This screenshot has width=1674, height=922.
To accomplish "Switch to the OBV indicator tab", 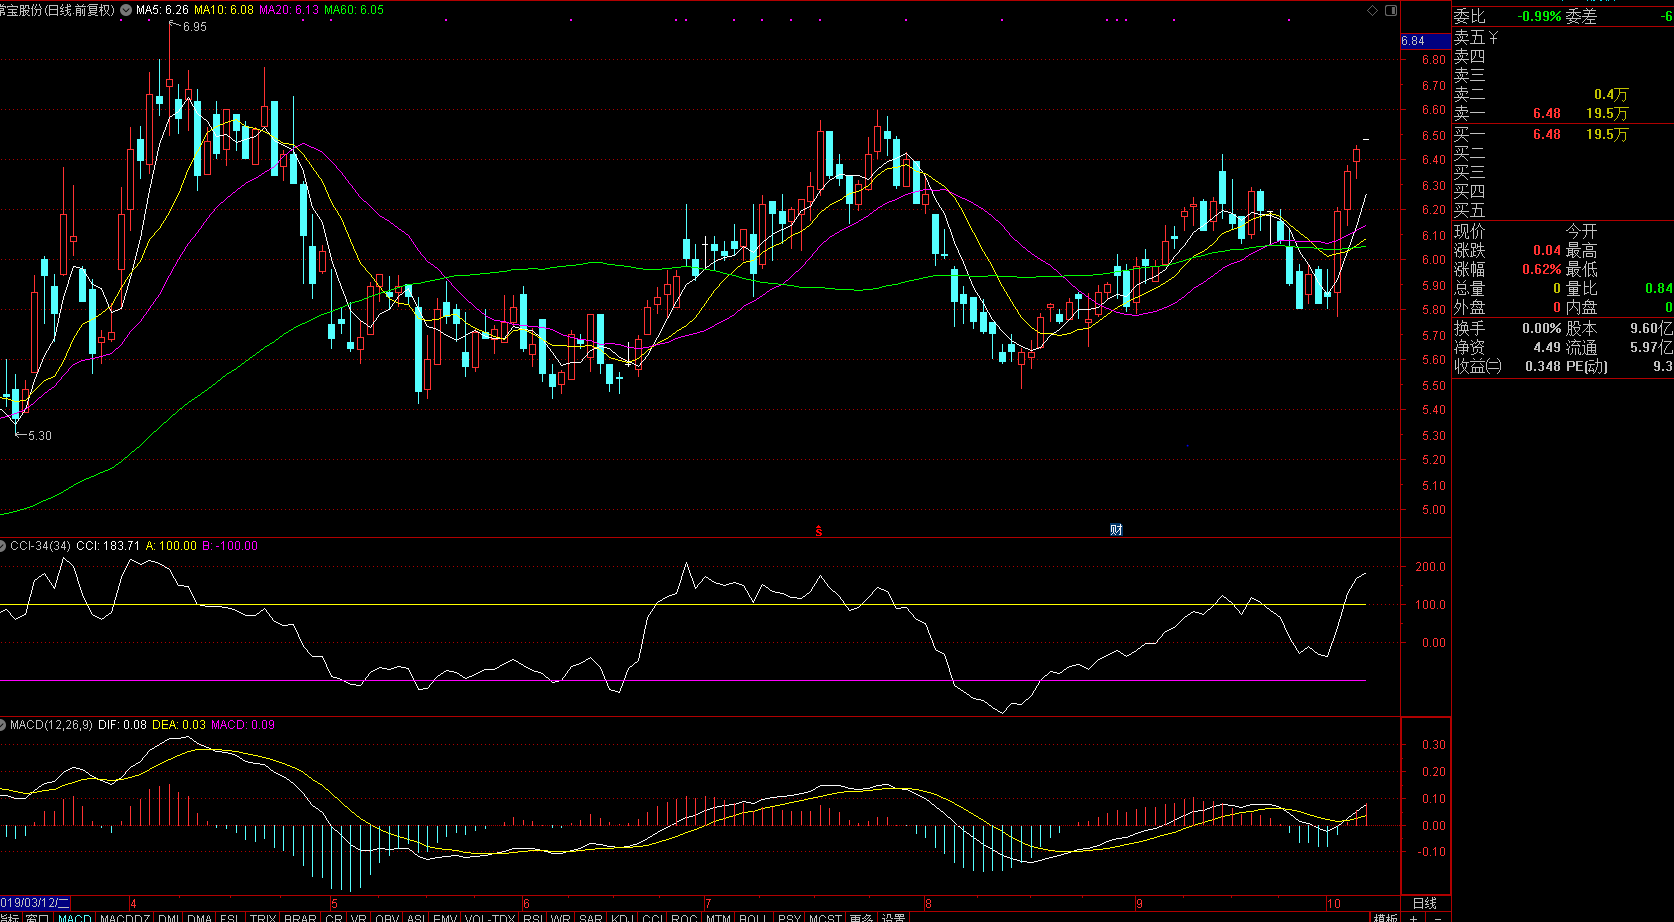I will pos(387,917).
